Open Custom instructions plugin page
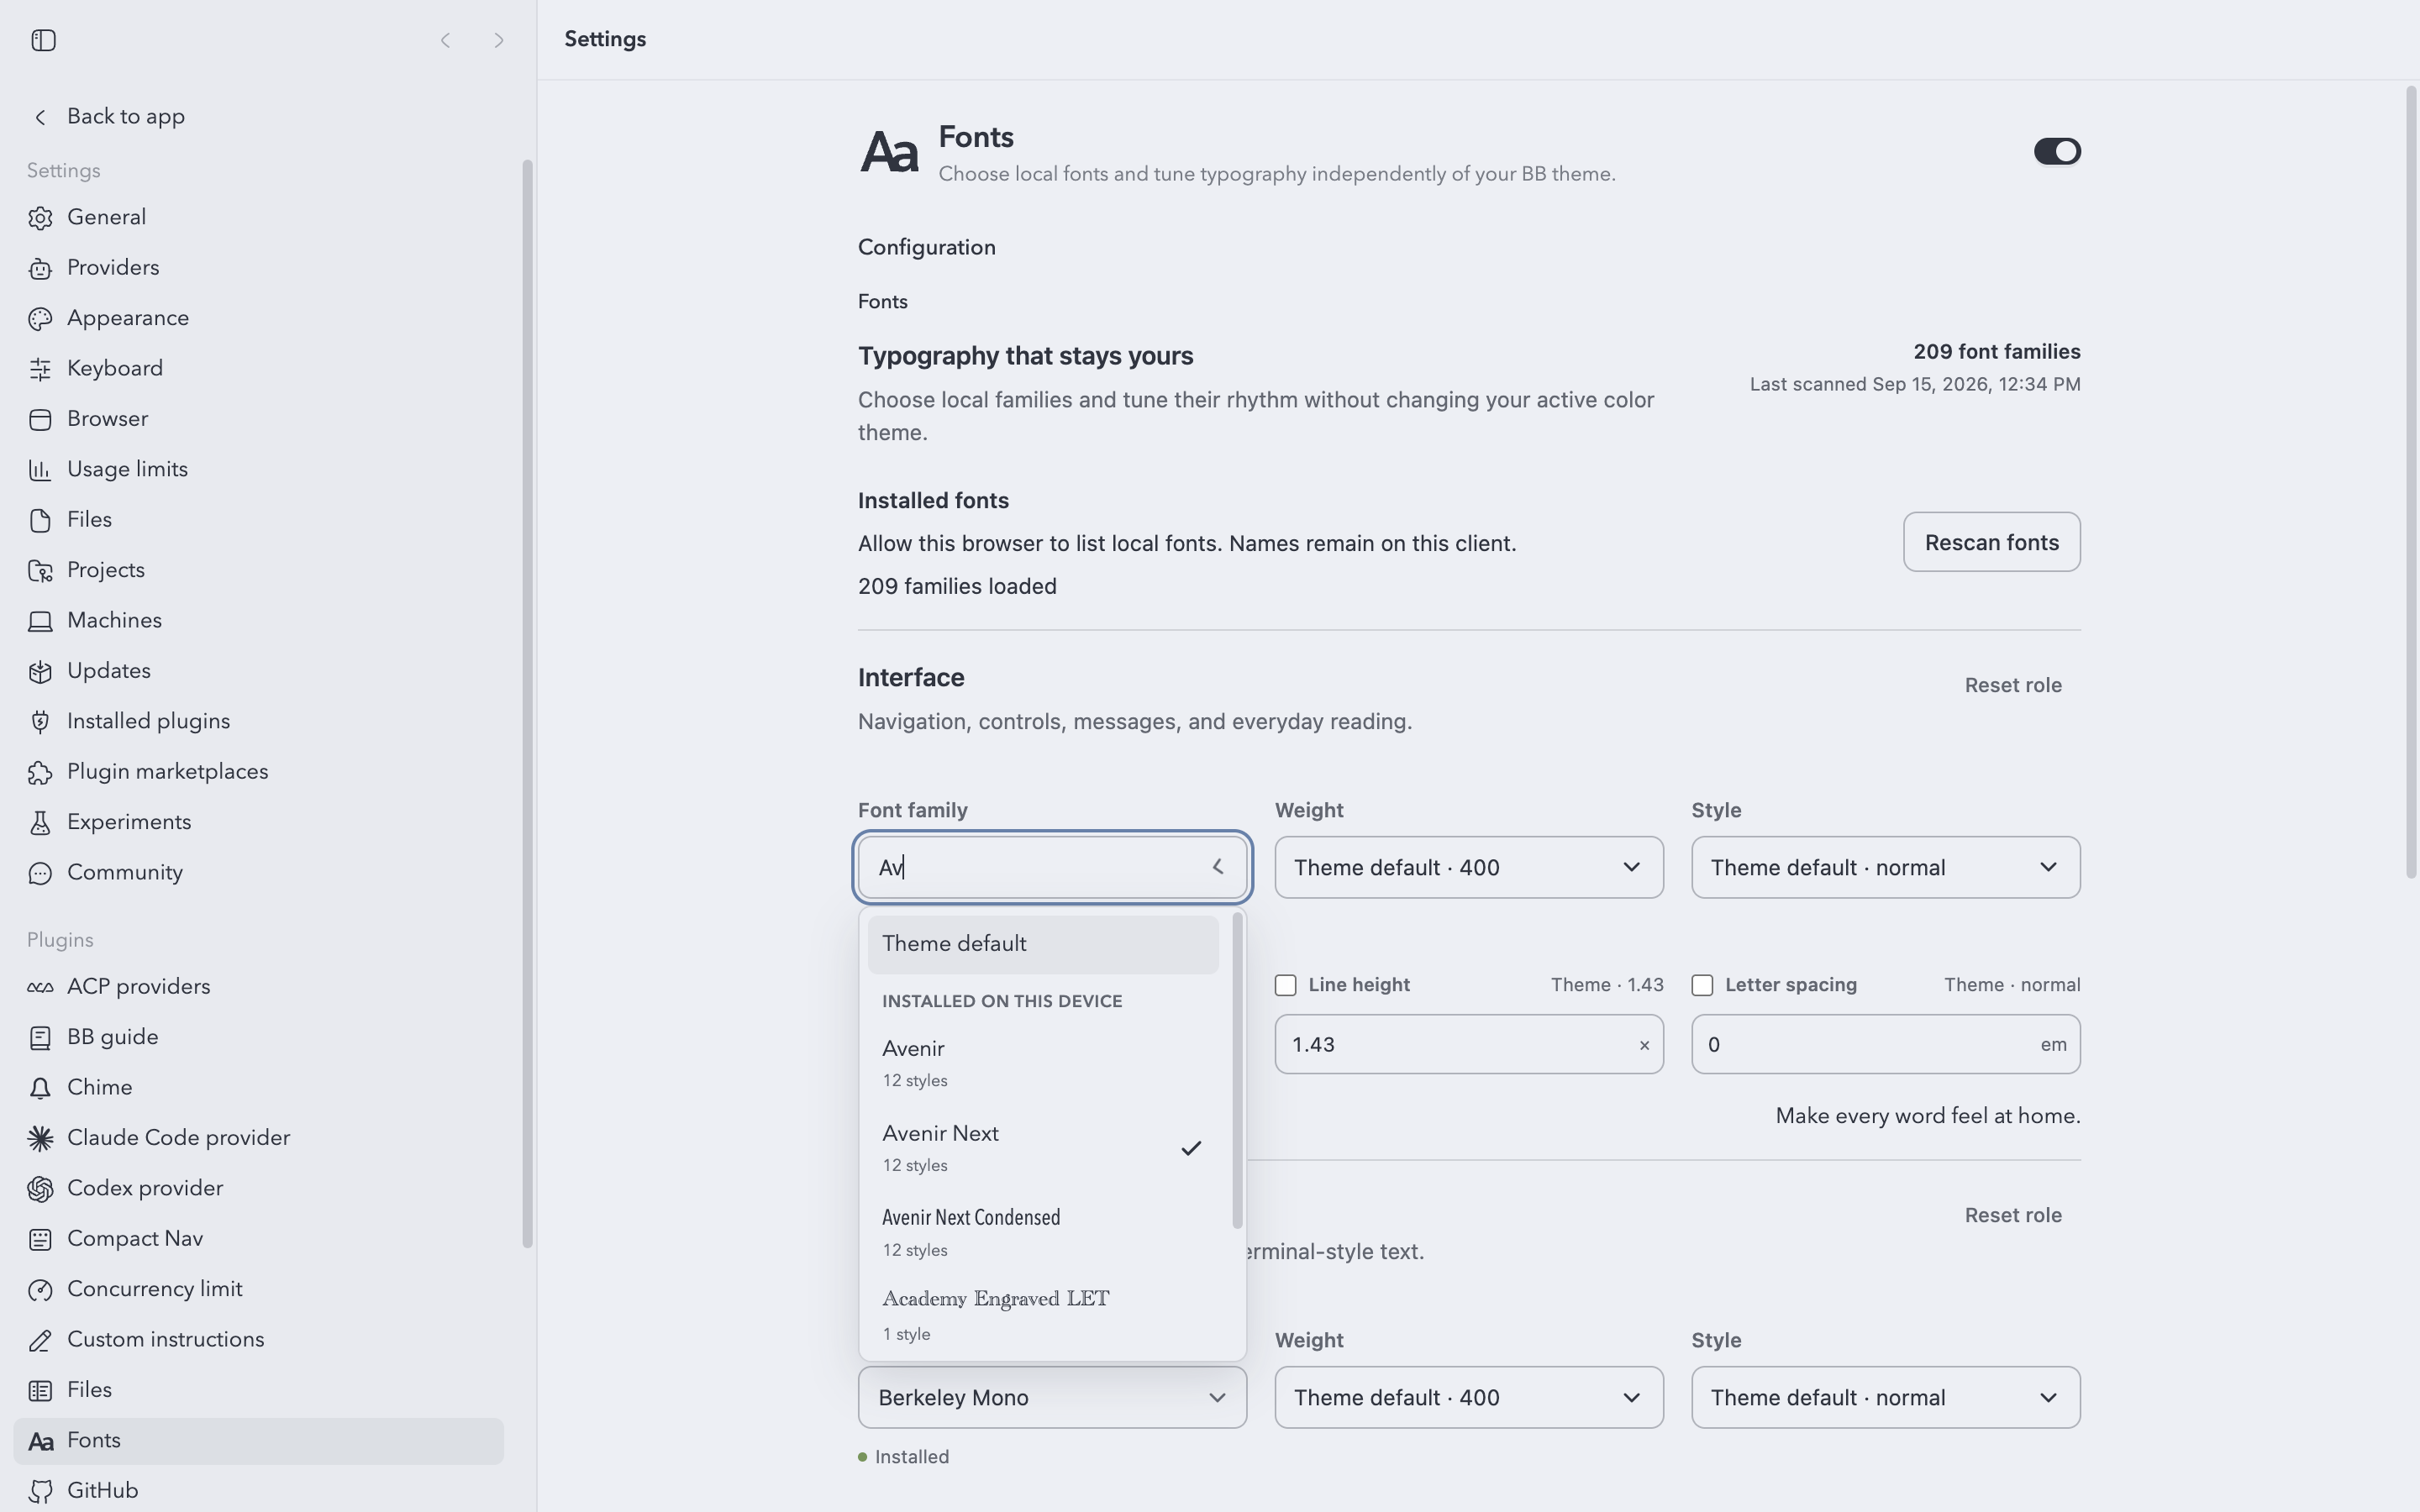The image size is (2420, 1512). click(x=258, y=1340)
